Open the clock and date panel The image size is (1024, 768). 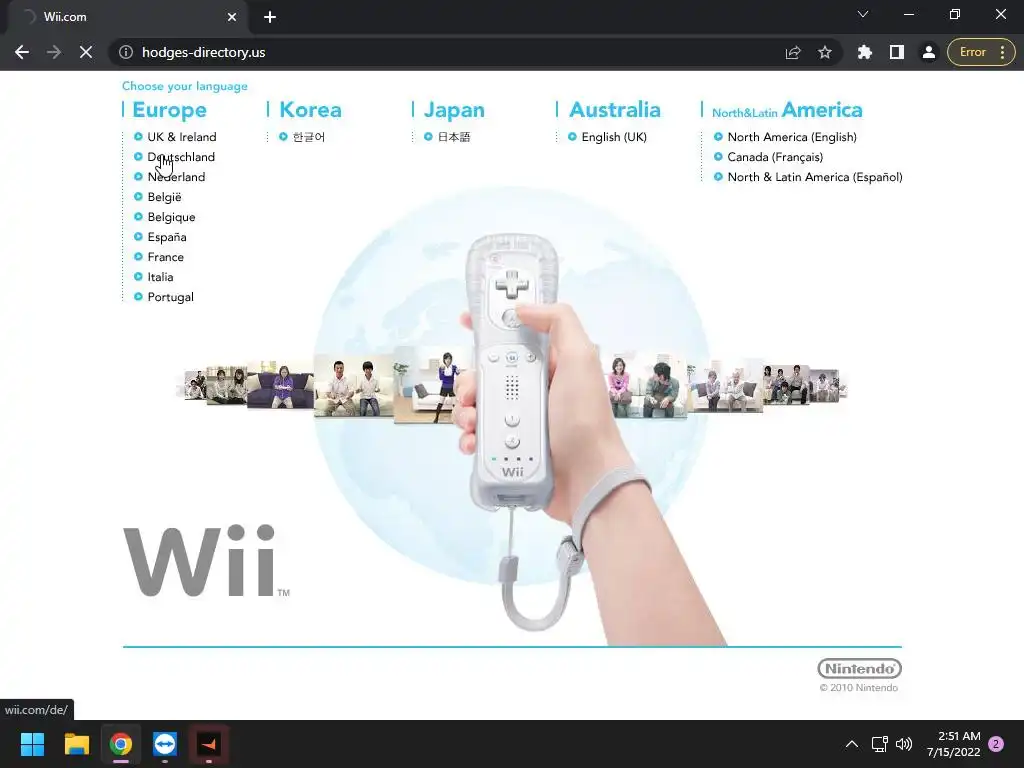coord(953,744)
